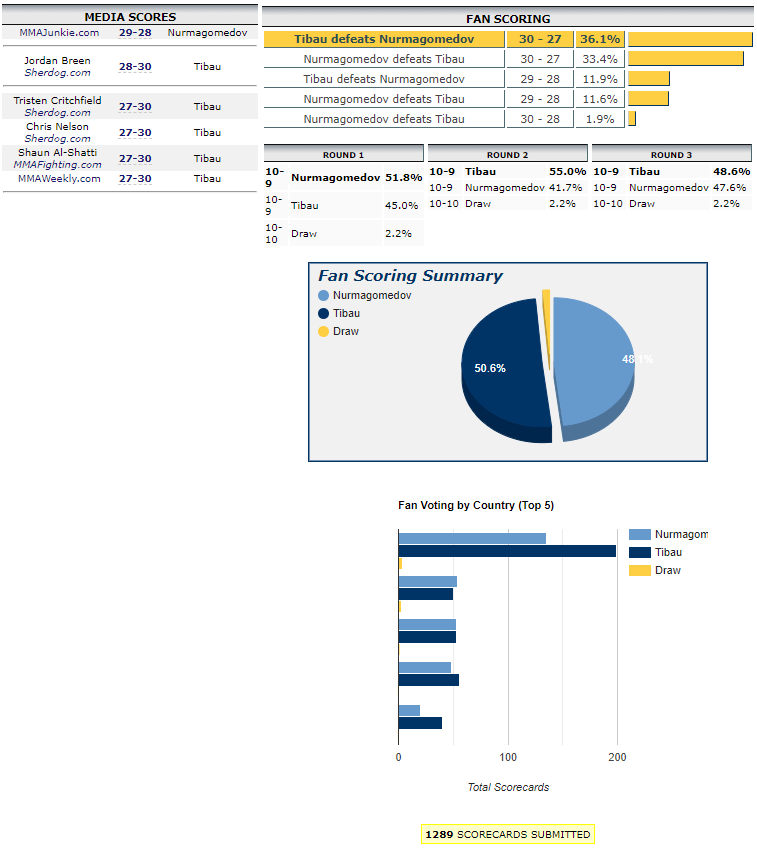Click the Total Scorecards axis label

coord(508,787)
